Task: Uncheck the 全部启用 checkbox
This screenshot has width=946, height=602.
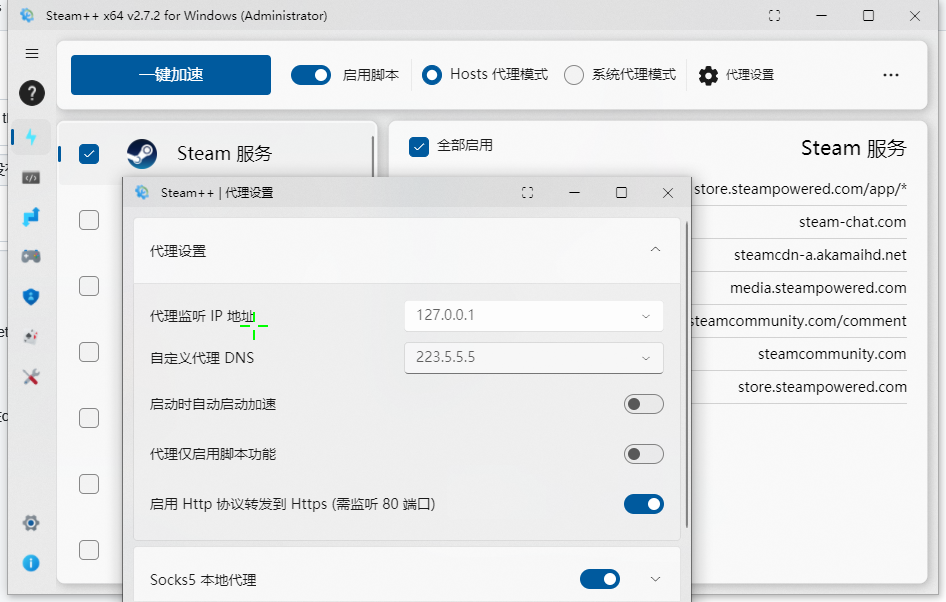Action: click(419, 146)
